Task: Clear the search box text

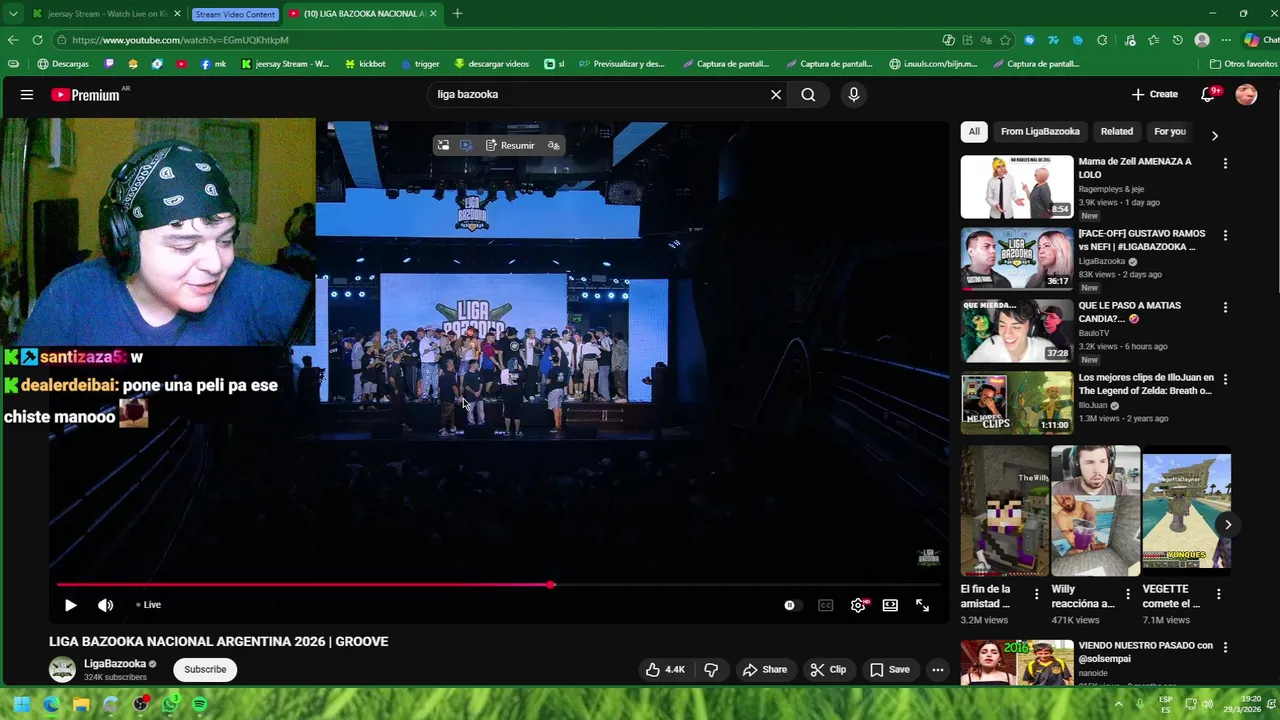Action: [x=775, y=95]
